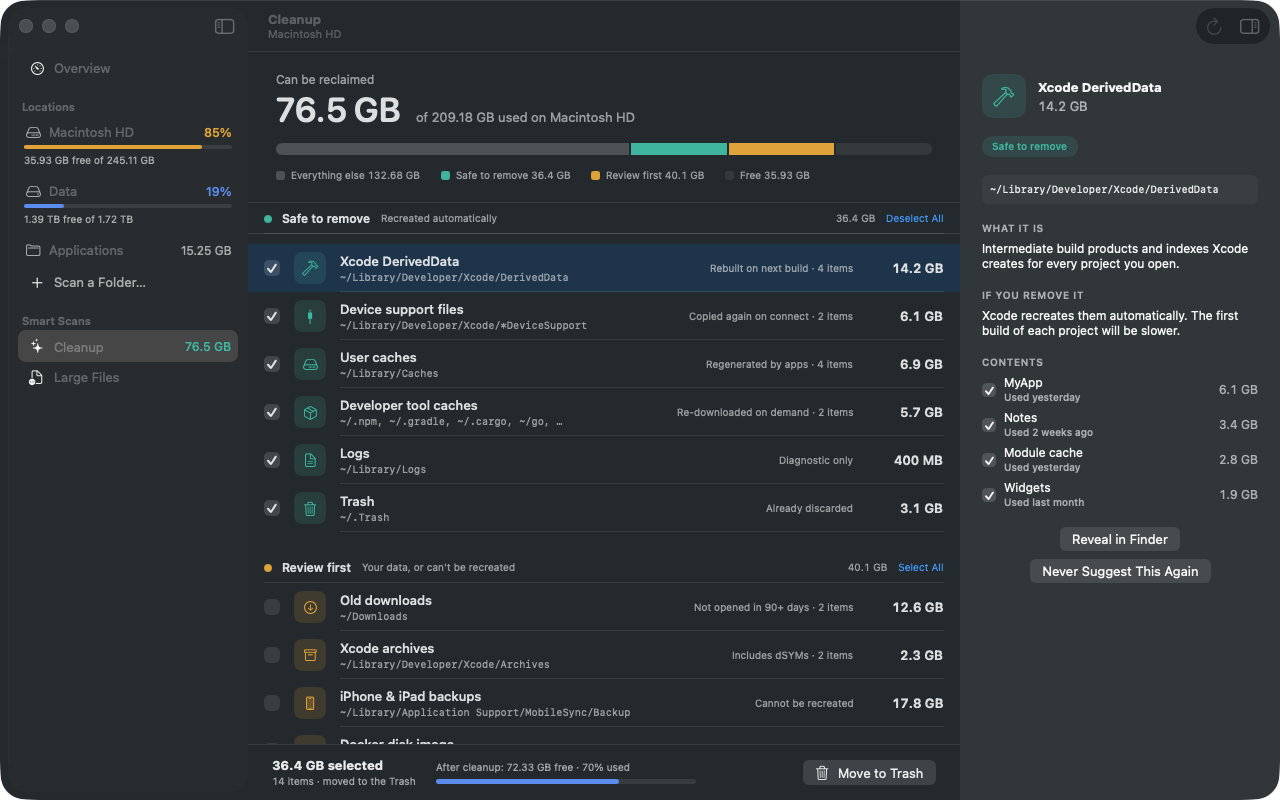Click the 17.8 GB backups size

(x=918, y=703)
